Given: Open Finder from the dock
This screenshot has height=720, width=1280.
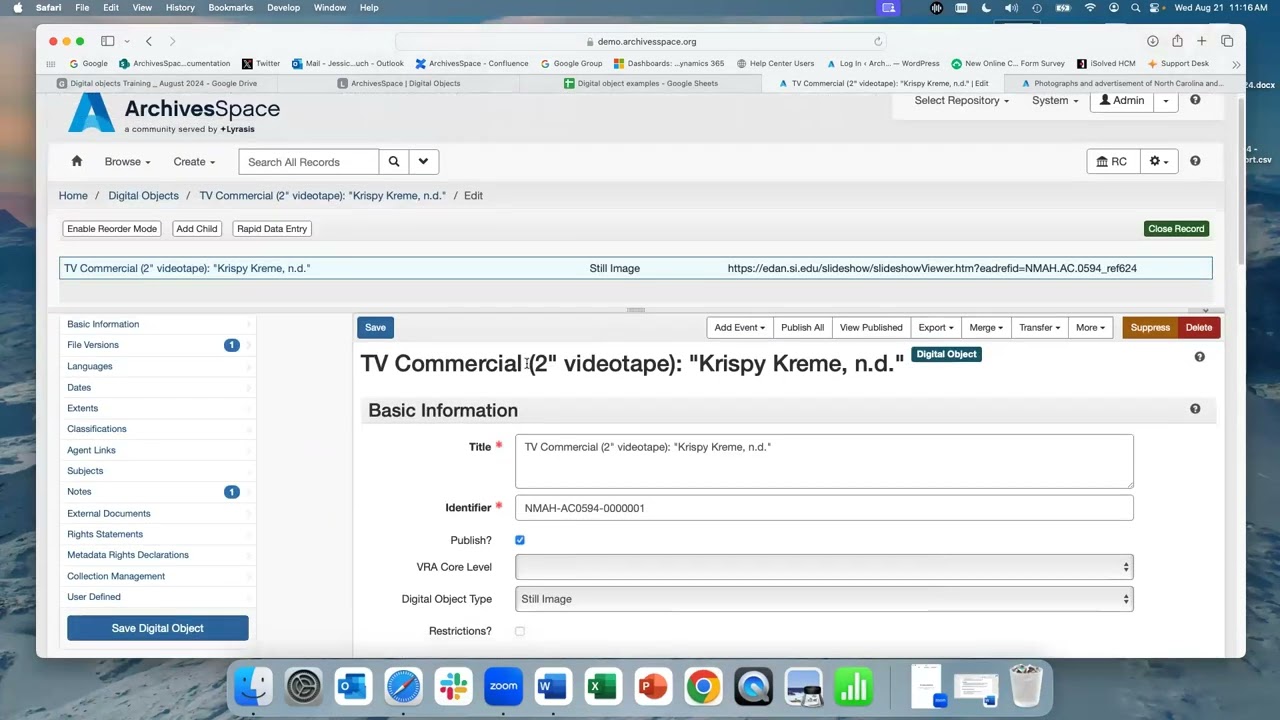Looking at the screenshot, I should click(253, 687).
